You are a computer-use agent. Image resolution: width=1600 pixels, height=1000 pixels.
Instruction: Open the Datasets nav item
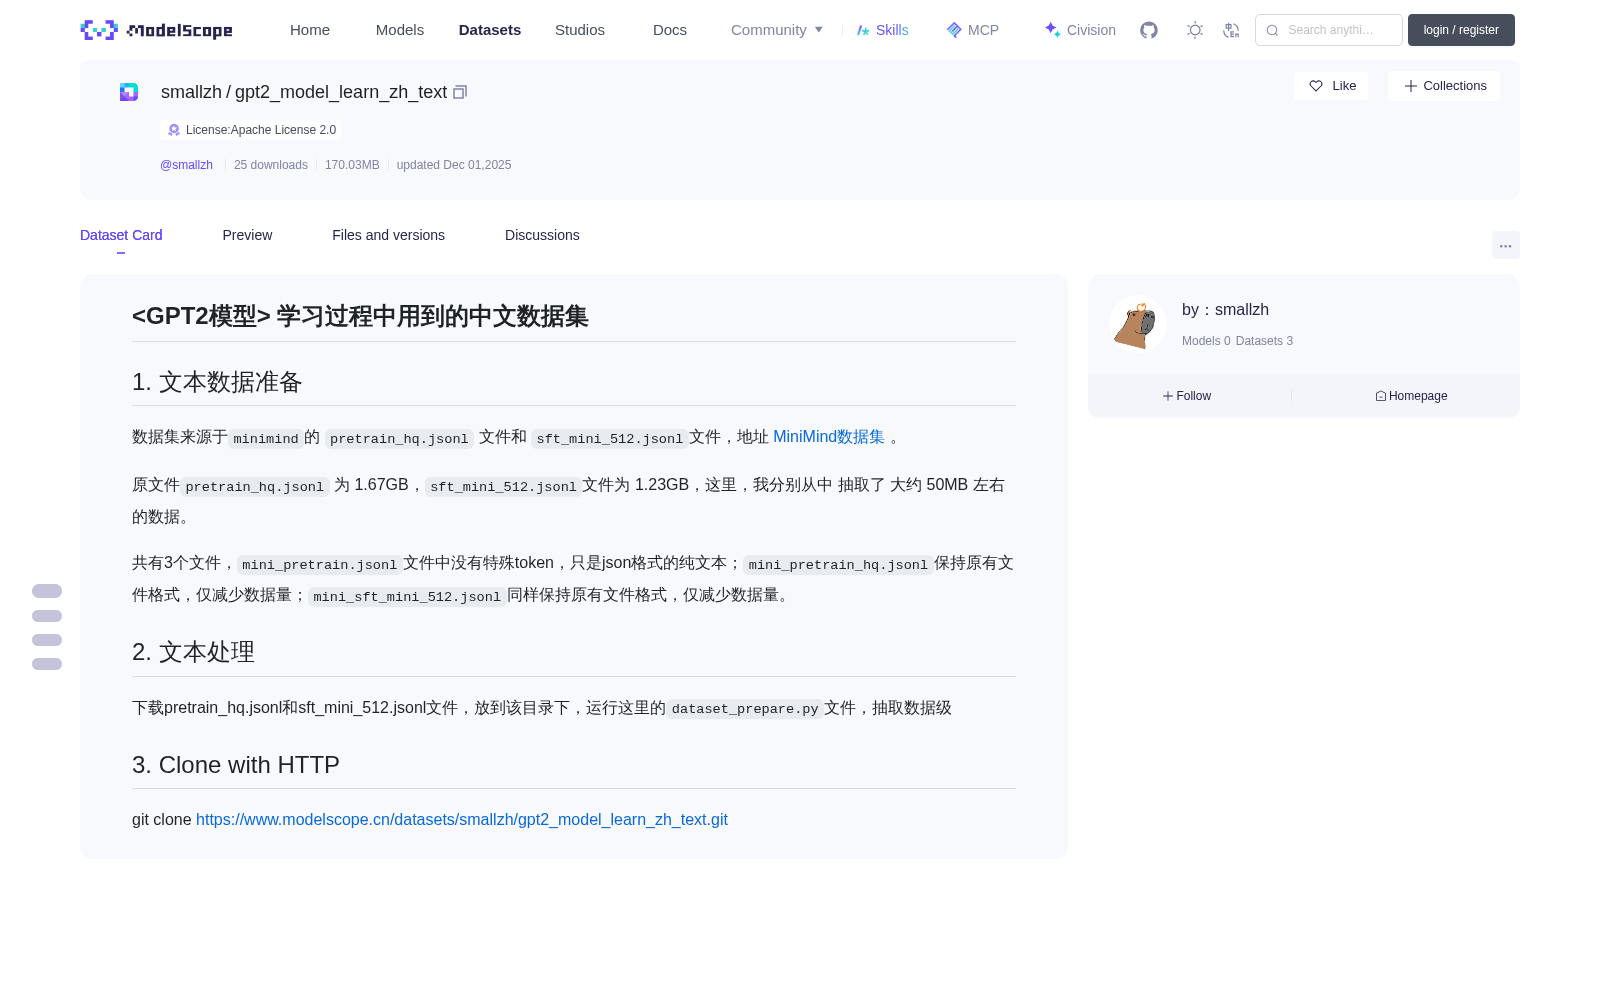click(x=490, y=30)
